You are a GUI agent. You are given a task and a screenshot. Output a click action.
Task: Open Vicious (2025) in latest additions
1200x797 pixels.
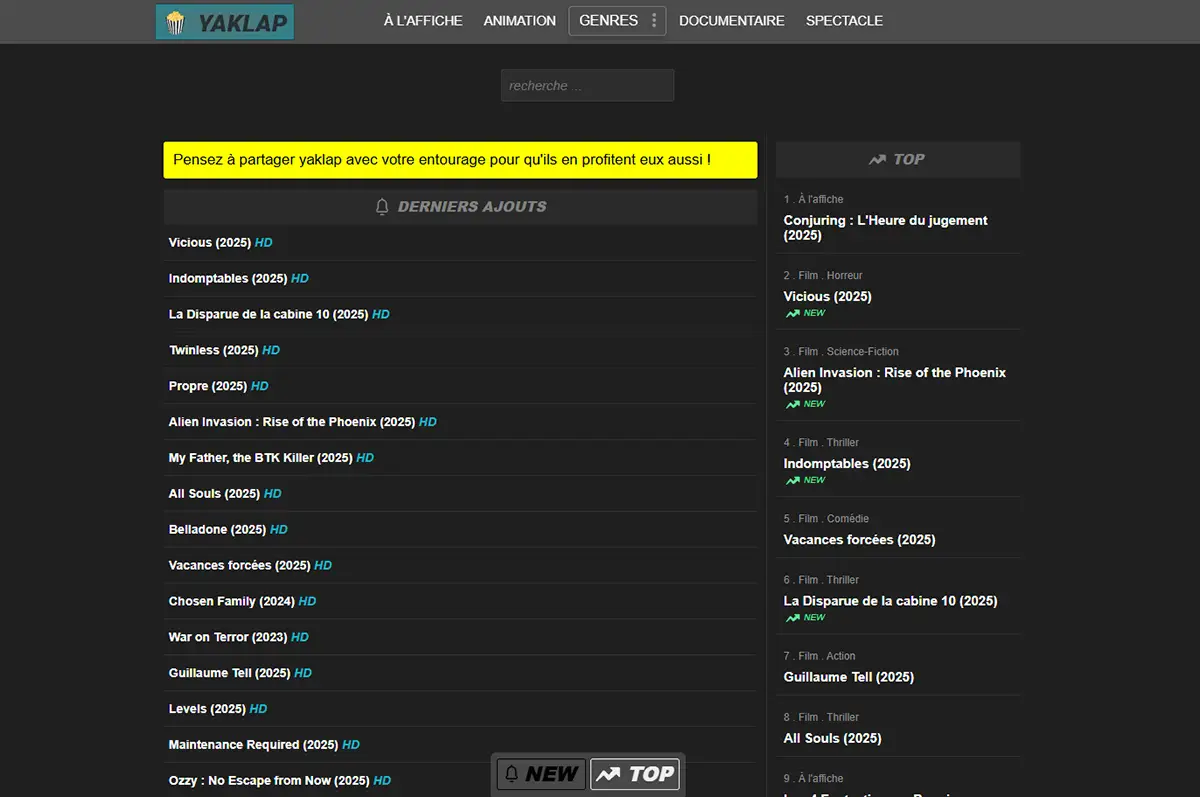pos(210,243)
